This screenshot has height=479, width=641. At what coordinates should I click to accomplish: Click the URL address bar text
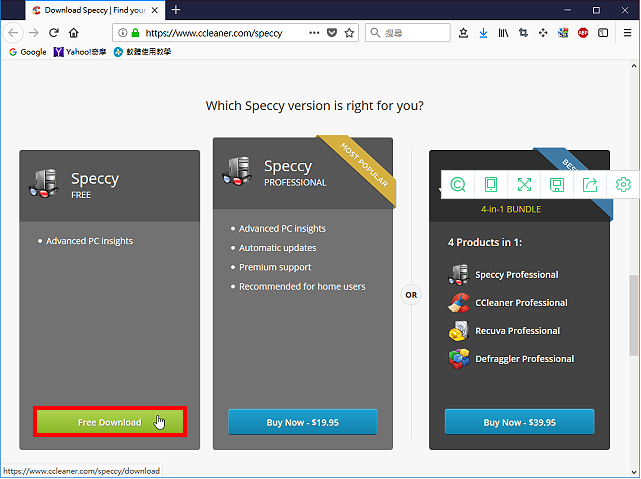tap(214, 33)
